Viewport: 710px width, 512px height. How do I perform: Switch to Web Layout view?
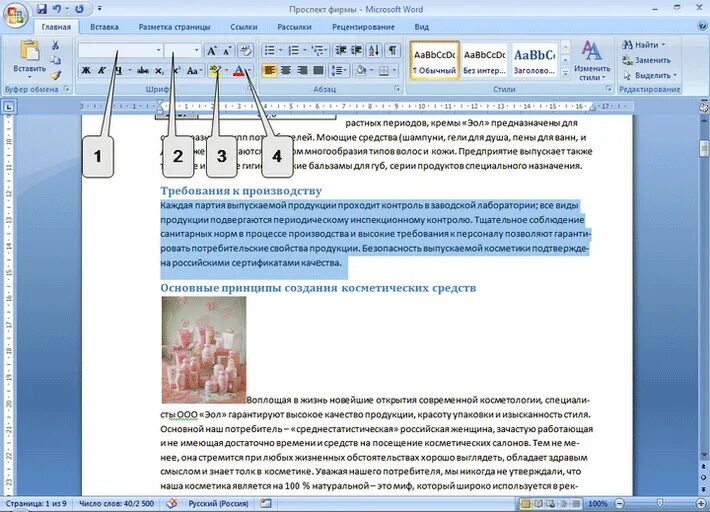pyautogui.click(x=551, y=503)
